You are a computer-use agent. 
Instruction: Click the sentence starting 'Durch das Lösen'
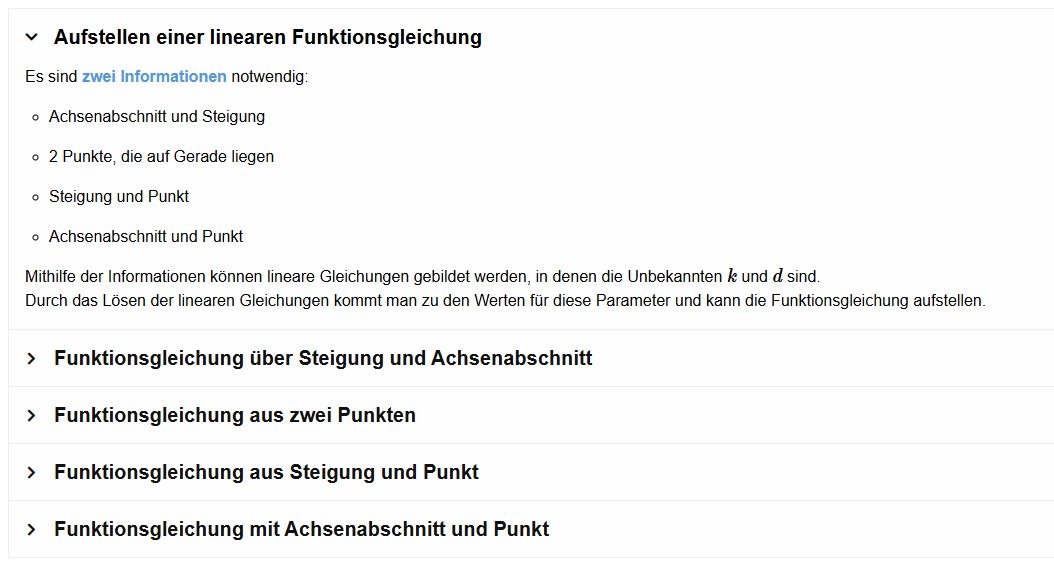click(x=505, y=300)
